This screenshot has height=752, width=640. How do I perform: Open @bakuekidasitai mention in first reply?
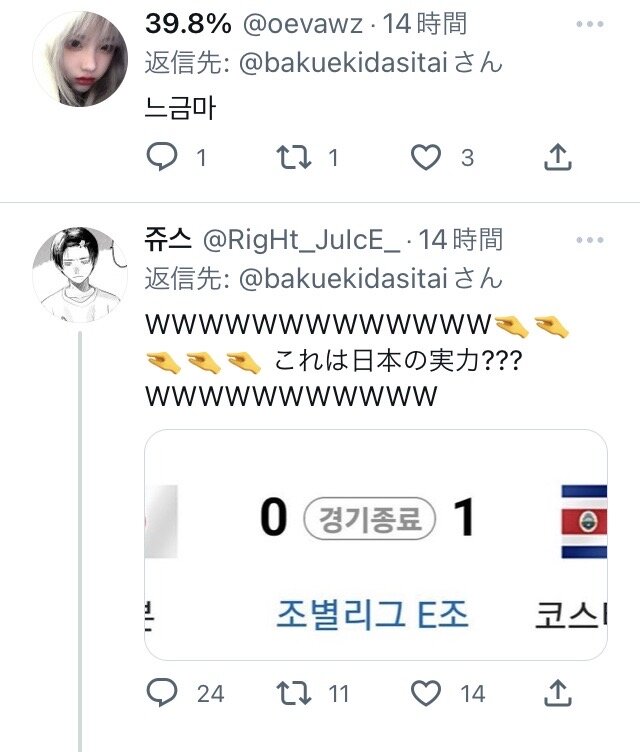[x=344, y=63]
